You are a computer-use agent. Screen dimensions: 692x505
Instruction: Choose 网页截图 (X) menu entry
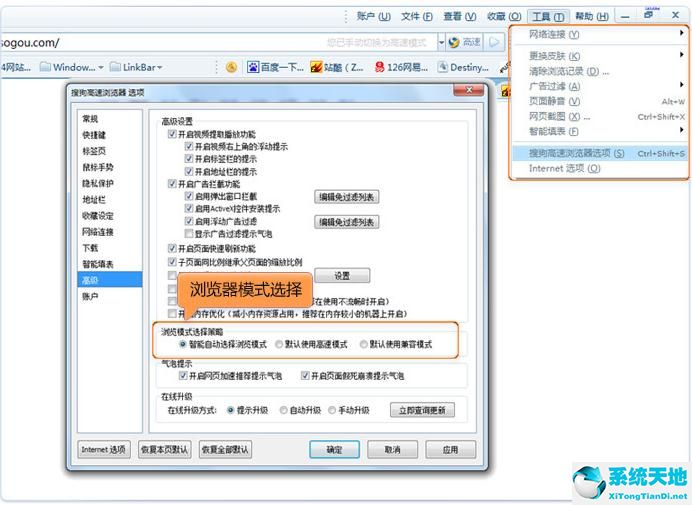pyautogui.click(x=598, y=116)
